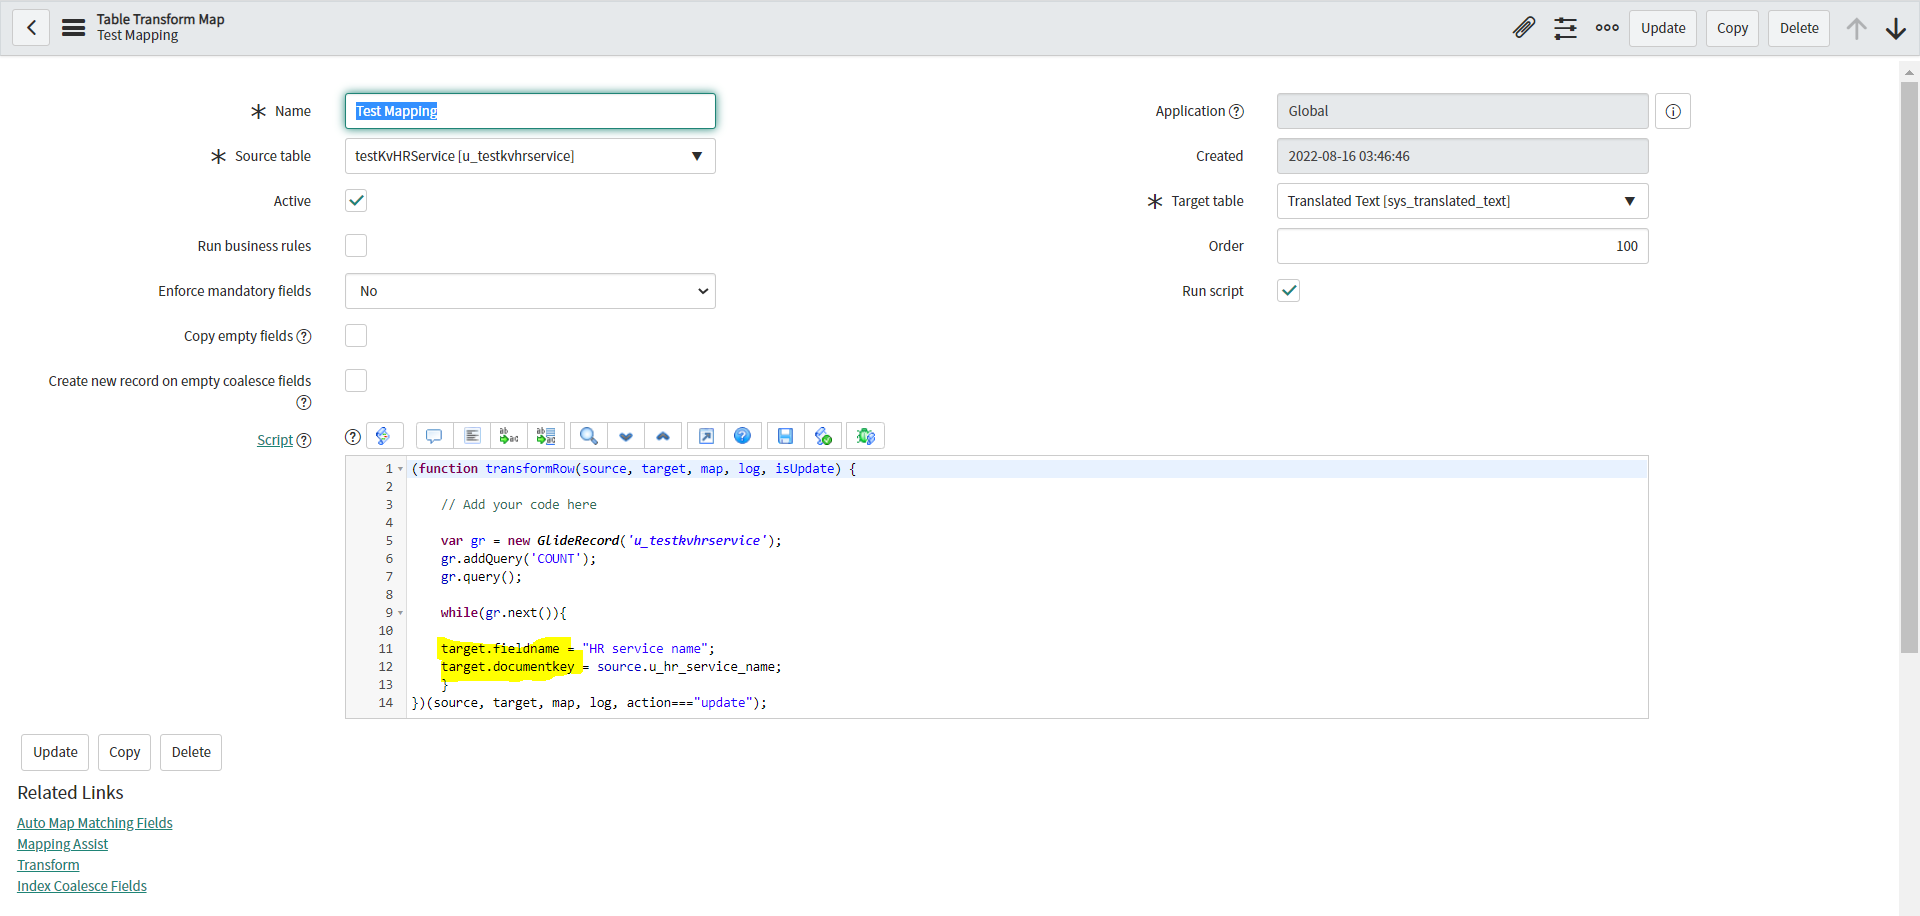Open the Enforce mandatory fields dropdown

click(x=530, y=291)
